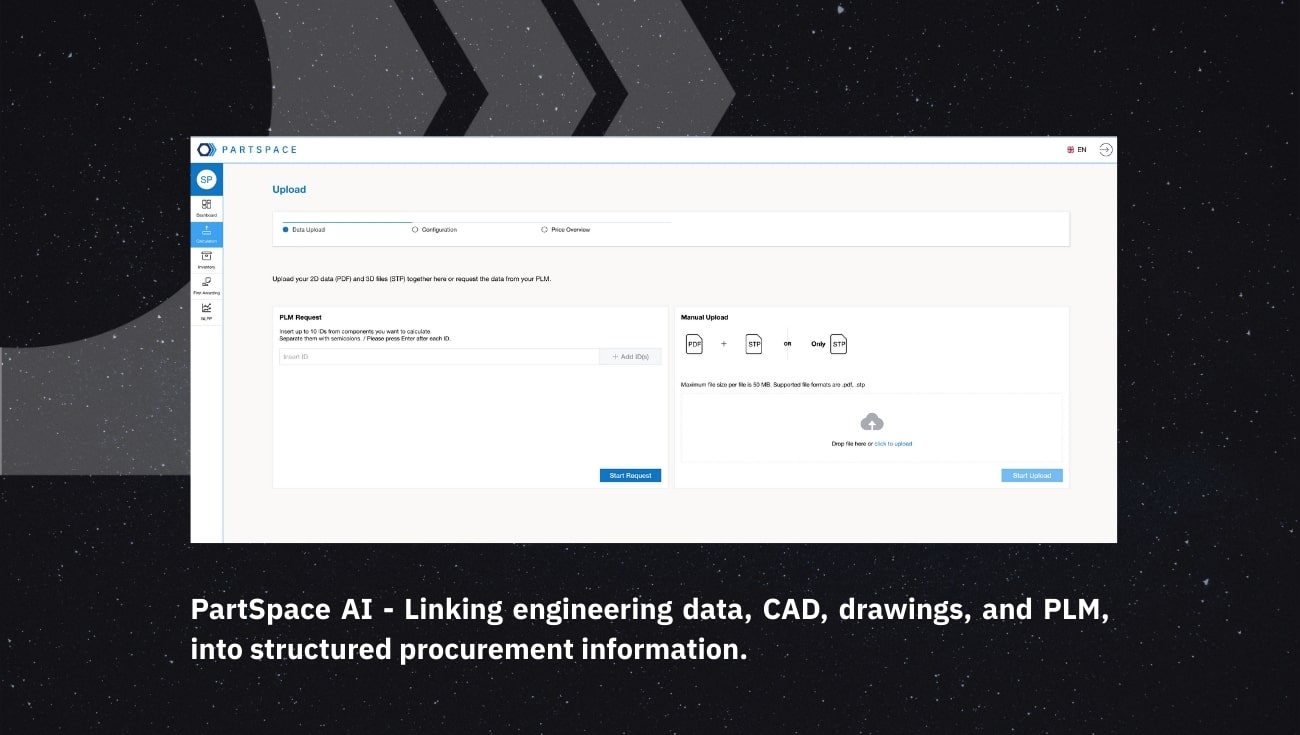Open Inventory from the sidebar
This screenshot has width=1300, height=735.
click(206, 260)
